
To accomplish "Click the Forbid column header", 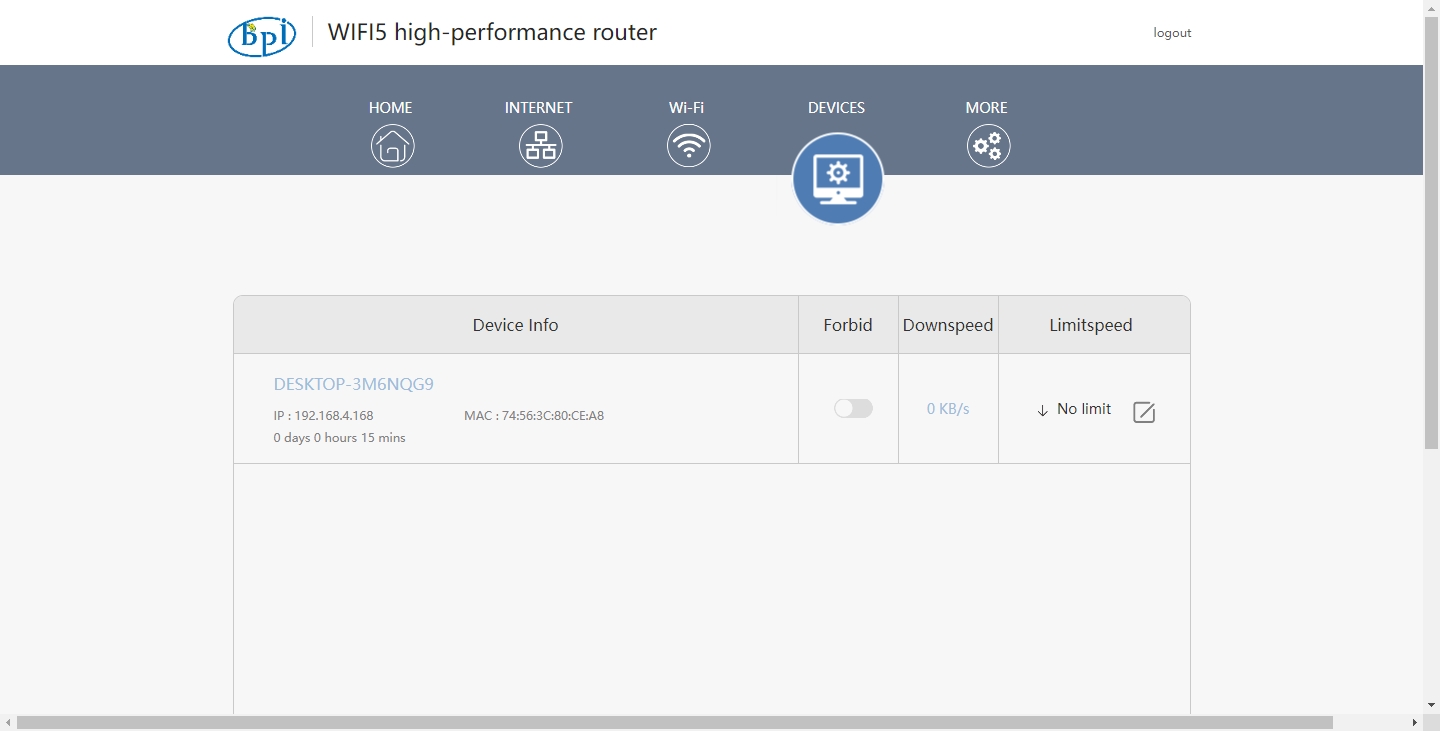I will point(848,325).
